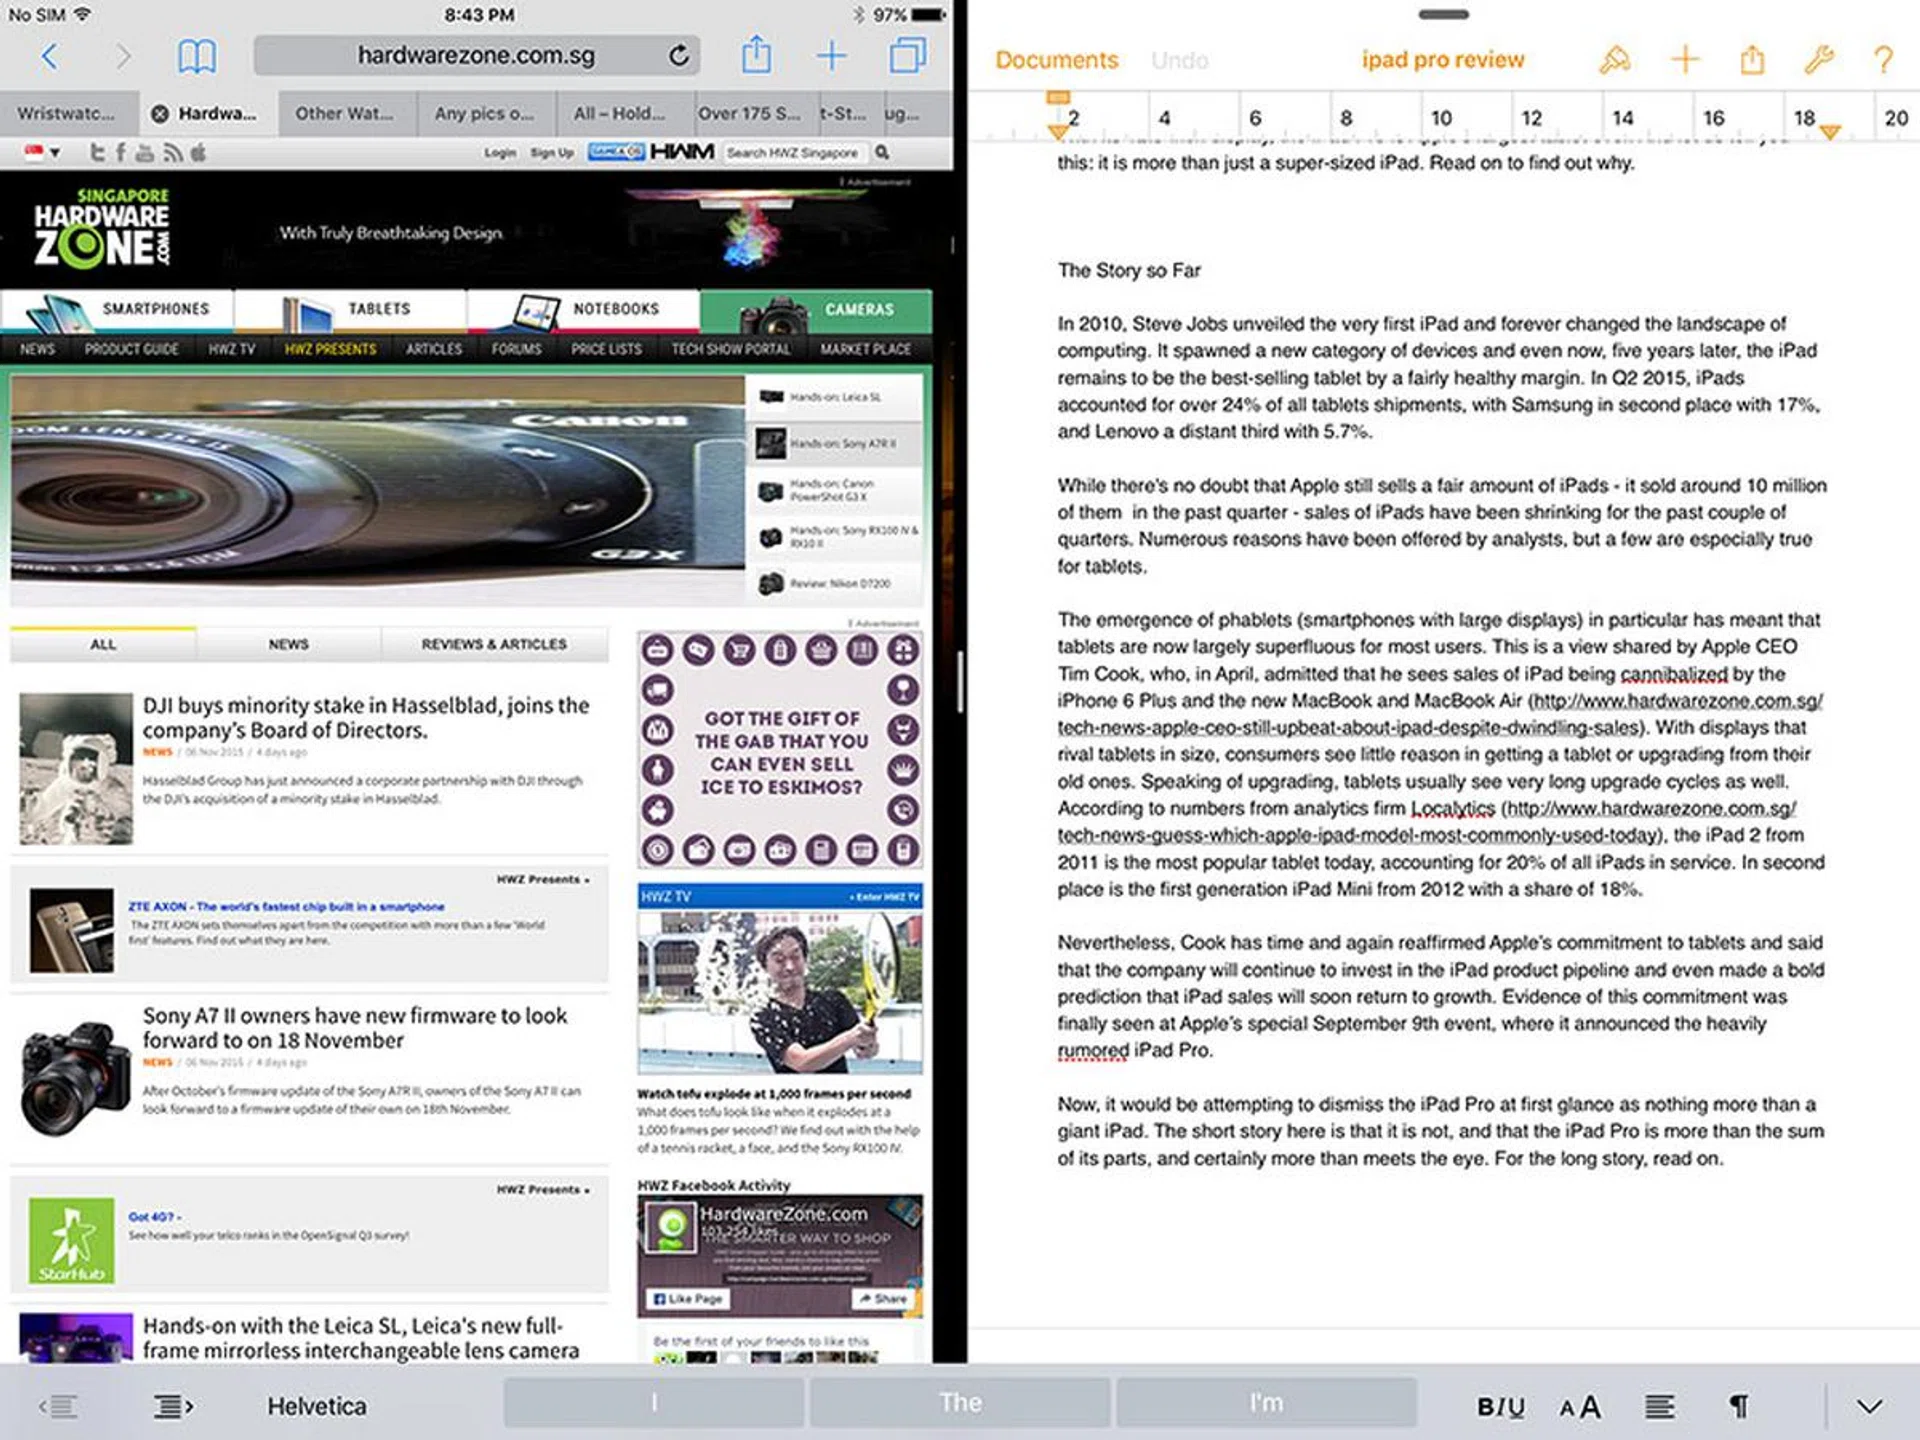Tap the Pages wrench tools icon
Image resolution: width=1920 pixels, height=1440 pixels.
coord(1818,60)
